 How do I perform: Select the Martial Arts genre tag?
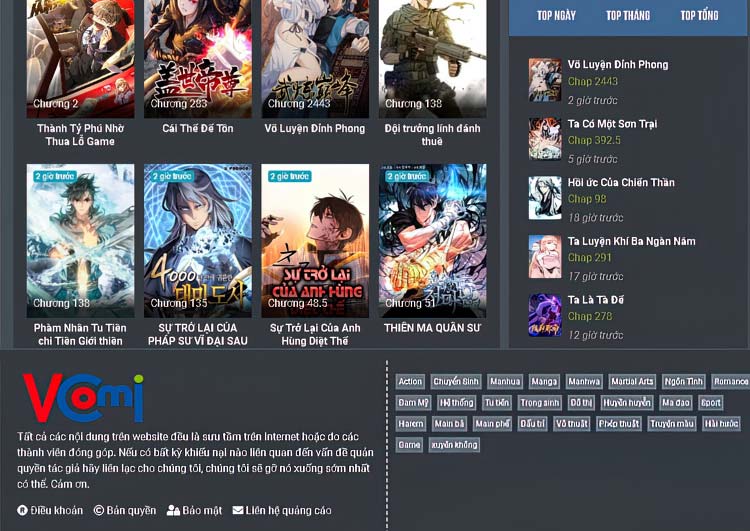point(632,381)
